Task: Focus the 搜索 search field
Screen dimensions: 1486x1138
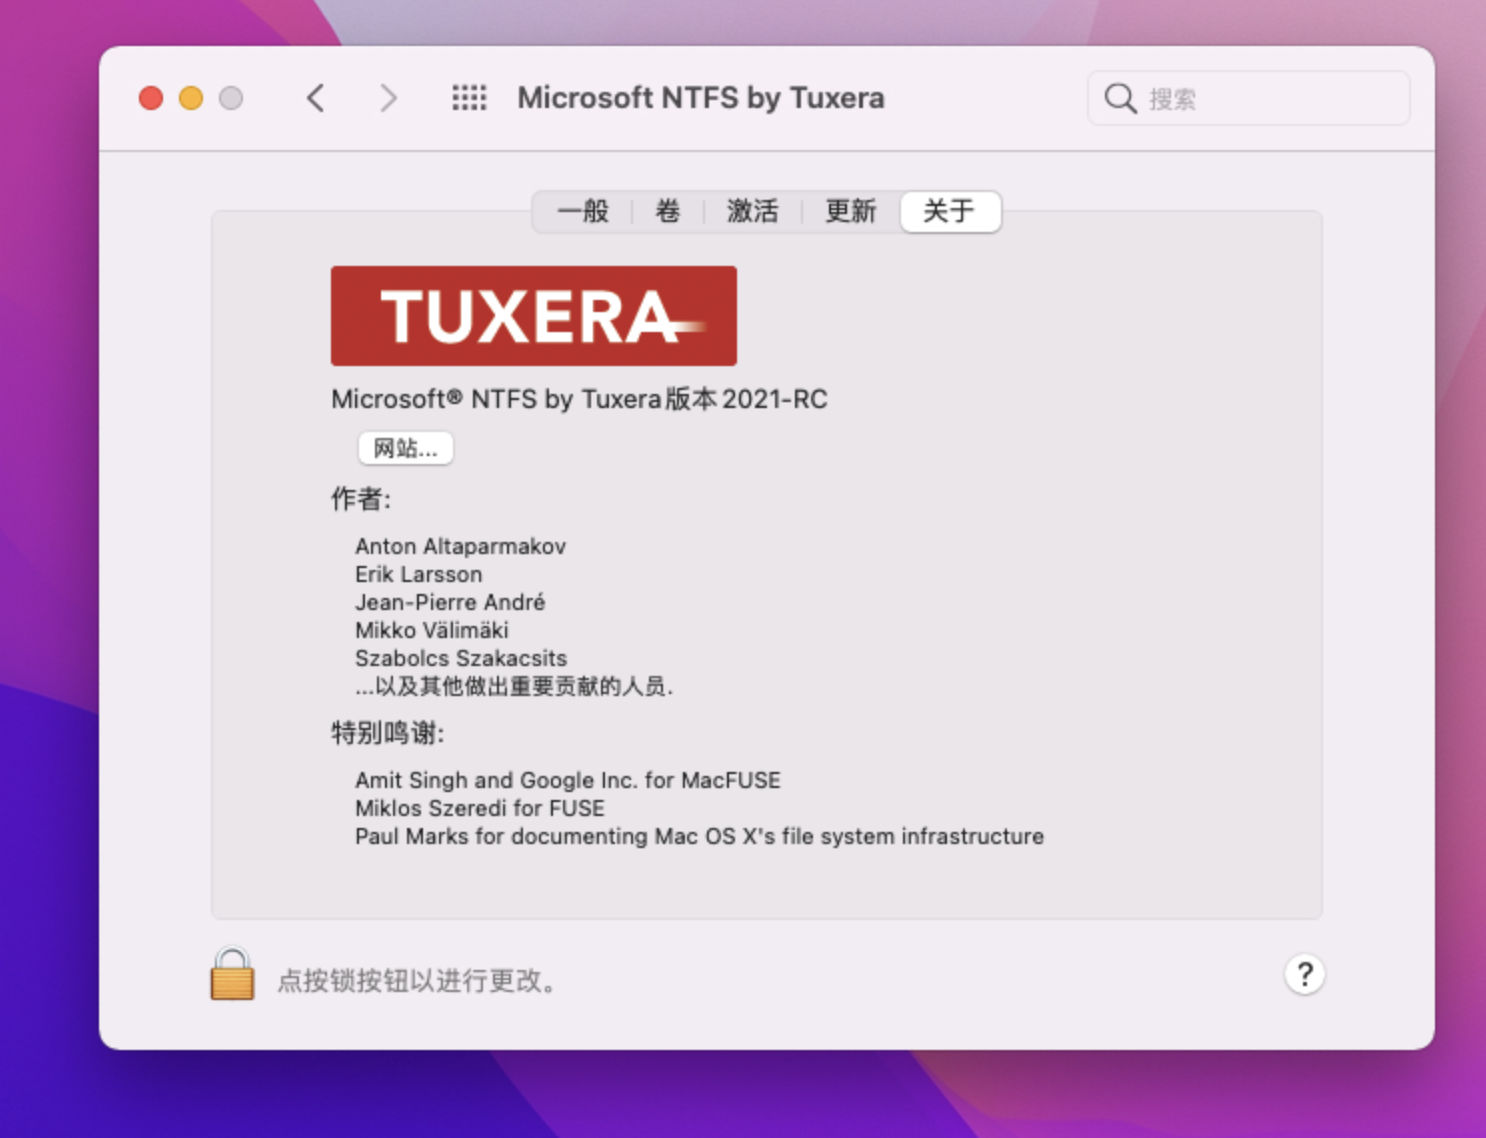Action: click(1248, 98)
